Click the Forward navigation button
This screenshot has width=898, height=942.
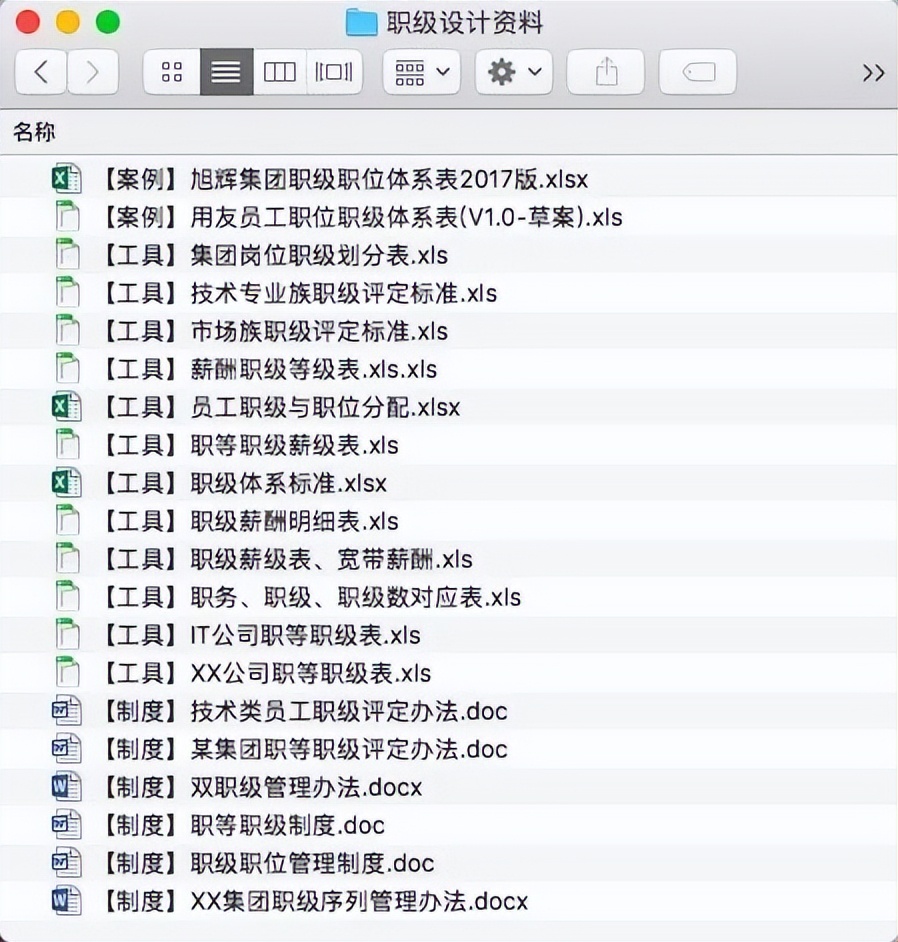pos(91,71)
